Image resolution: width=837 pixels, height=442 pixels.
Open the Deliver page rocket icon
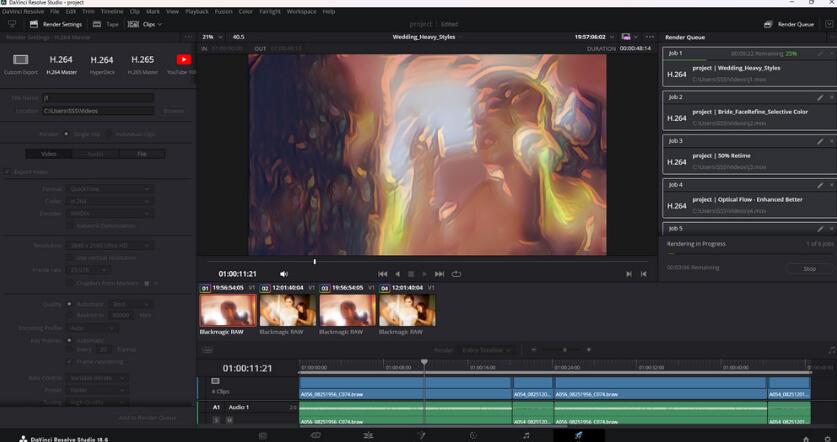pos(578,436)
